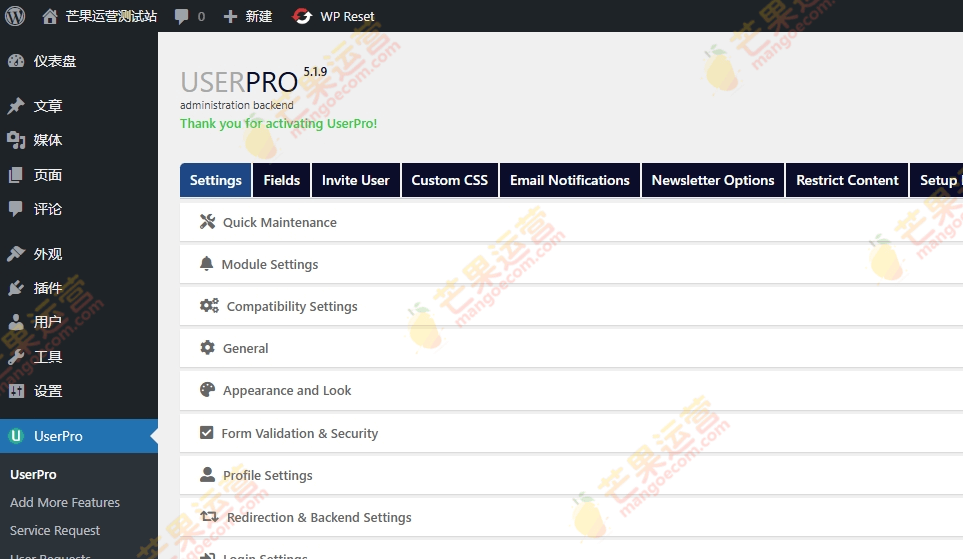Expand the General section
This screenshot has height=559, width=963.
tap(571, 348)
